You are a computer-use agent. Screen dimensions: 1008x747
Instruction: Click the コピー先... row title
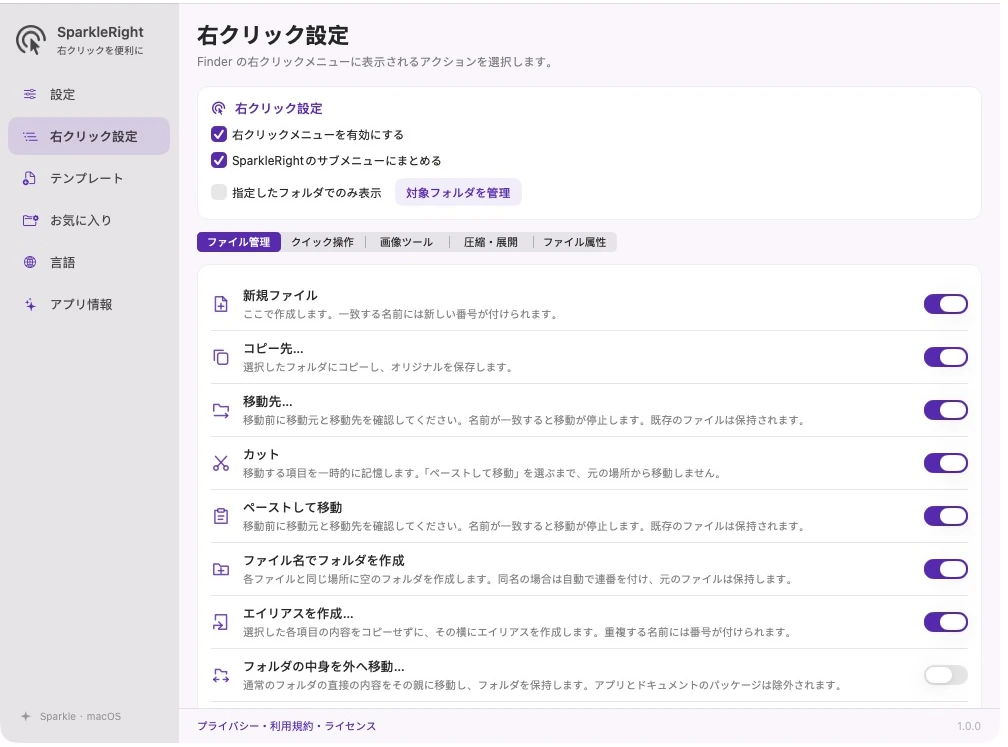(273, 349)
